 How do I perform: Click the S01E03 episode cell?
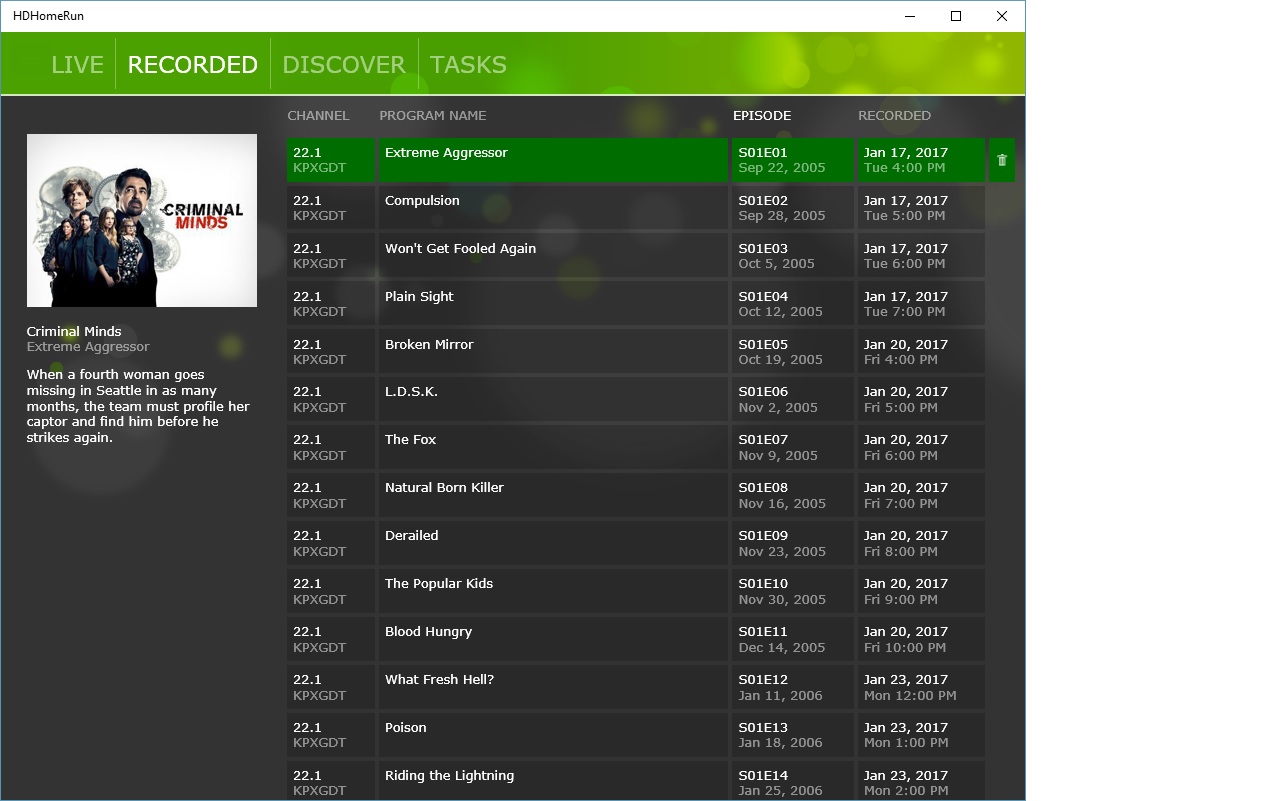pos(793,256)
